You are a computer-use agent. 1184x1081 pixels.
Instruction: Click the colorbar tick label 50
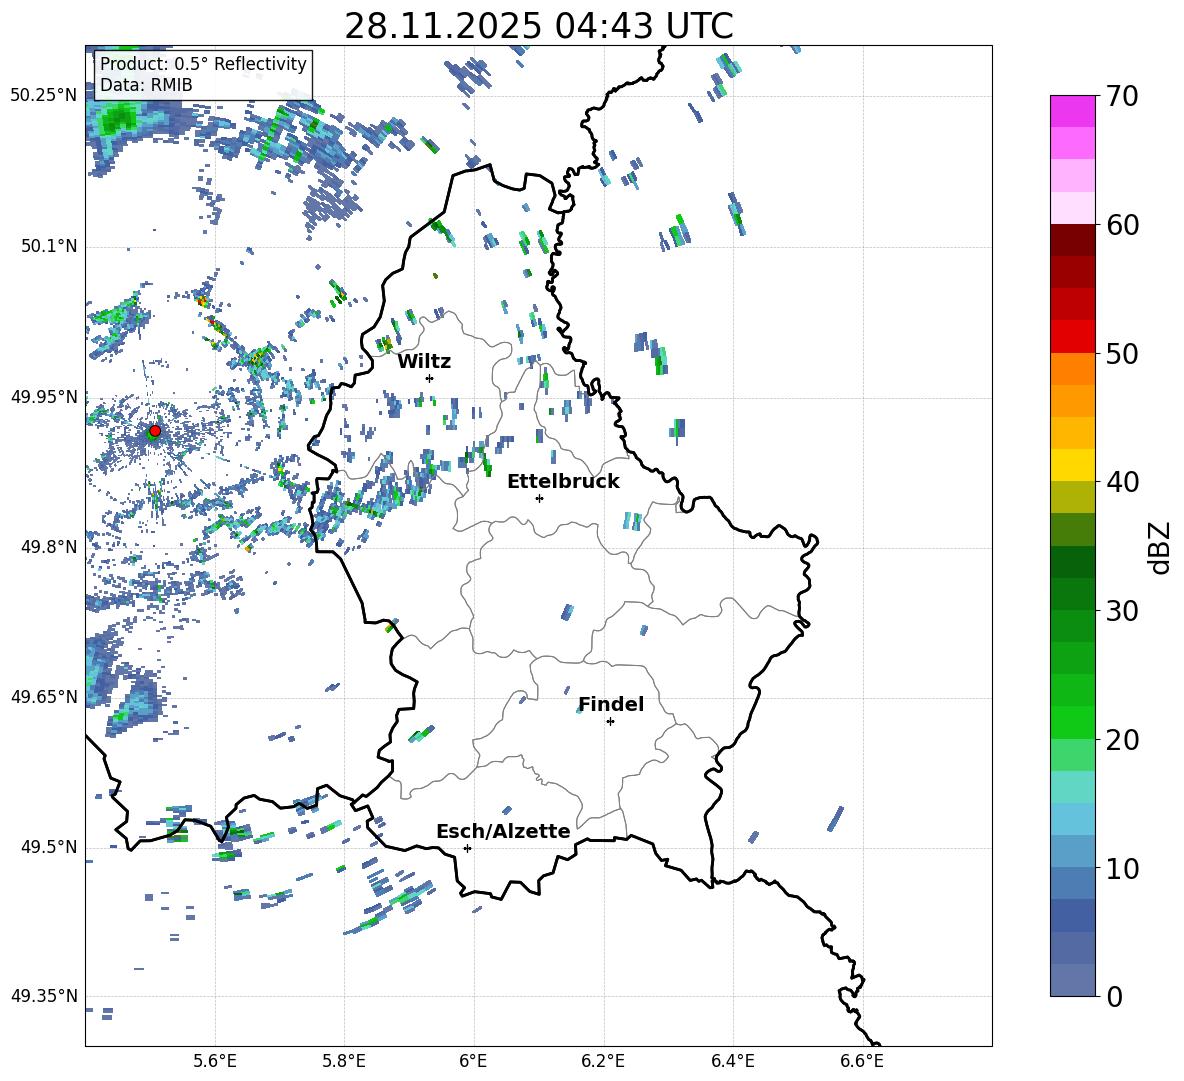point(1122,354)
